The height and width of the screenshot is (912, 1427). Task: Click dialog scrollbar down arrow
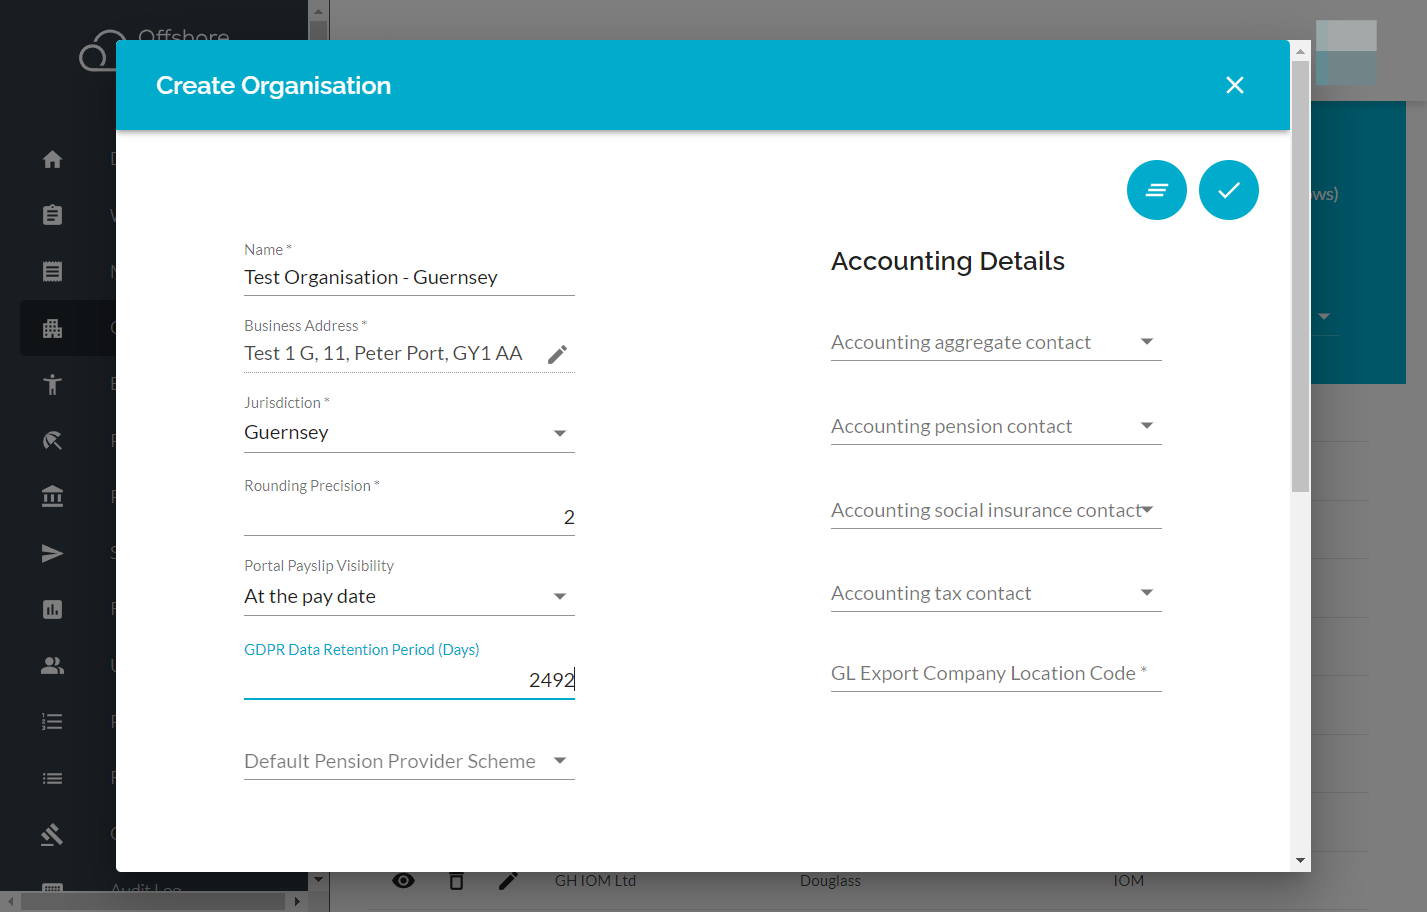click(1300, 860)
